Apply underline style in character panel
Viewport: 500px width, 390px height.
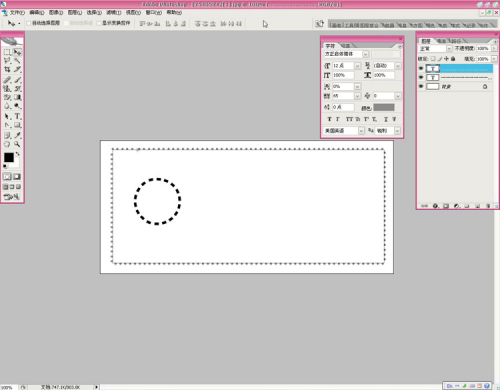pyautogui.click(x=386, y=119)
